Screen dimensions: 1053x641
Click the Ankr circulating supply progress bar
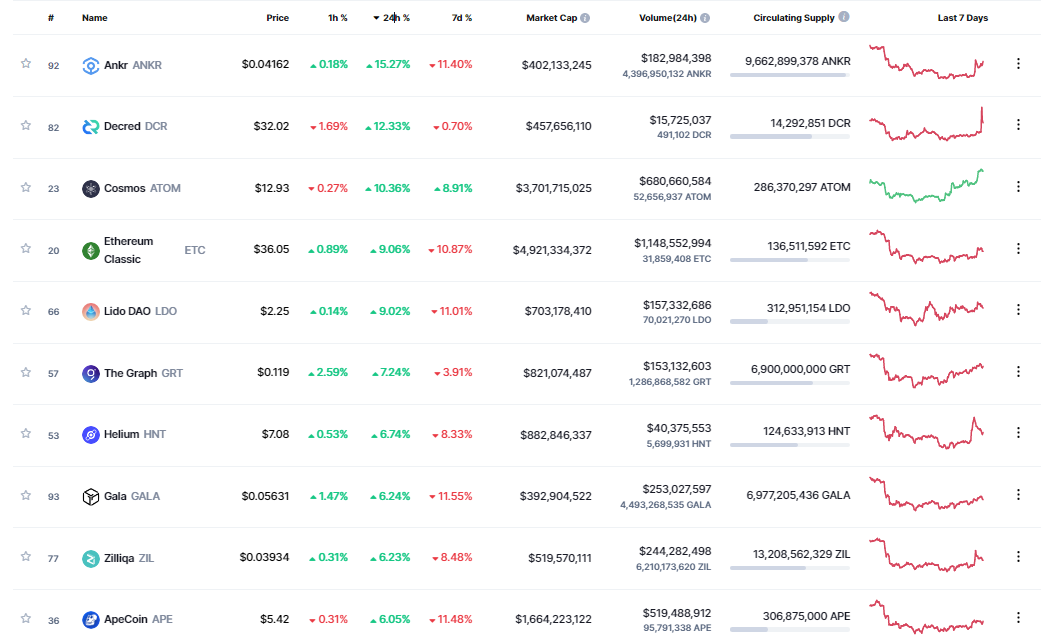pyautogui.click(x=789, y=75)
